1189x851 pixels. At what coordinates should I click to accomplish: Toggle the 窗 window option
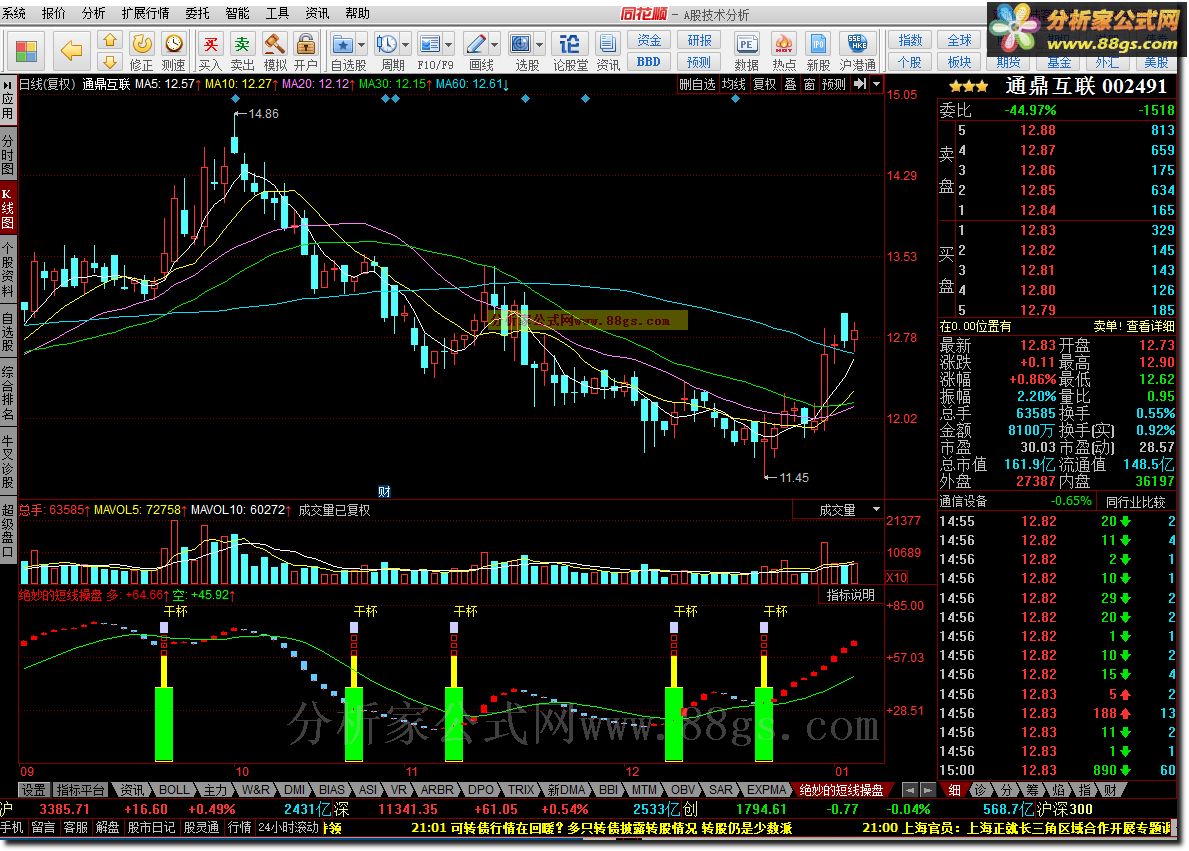(x=809, y=84)
